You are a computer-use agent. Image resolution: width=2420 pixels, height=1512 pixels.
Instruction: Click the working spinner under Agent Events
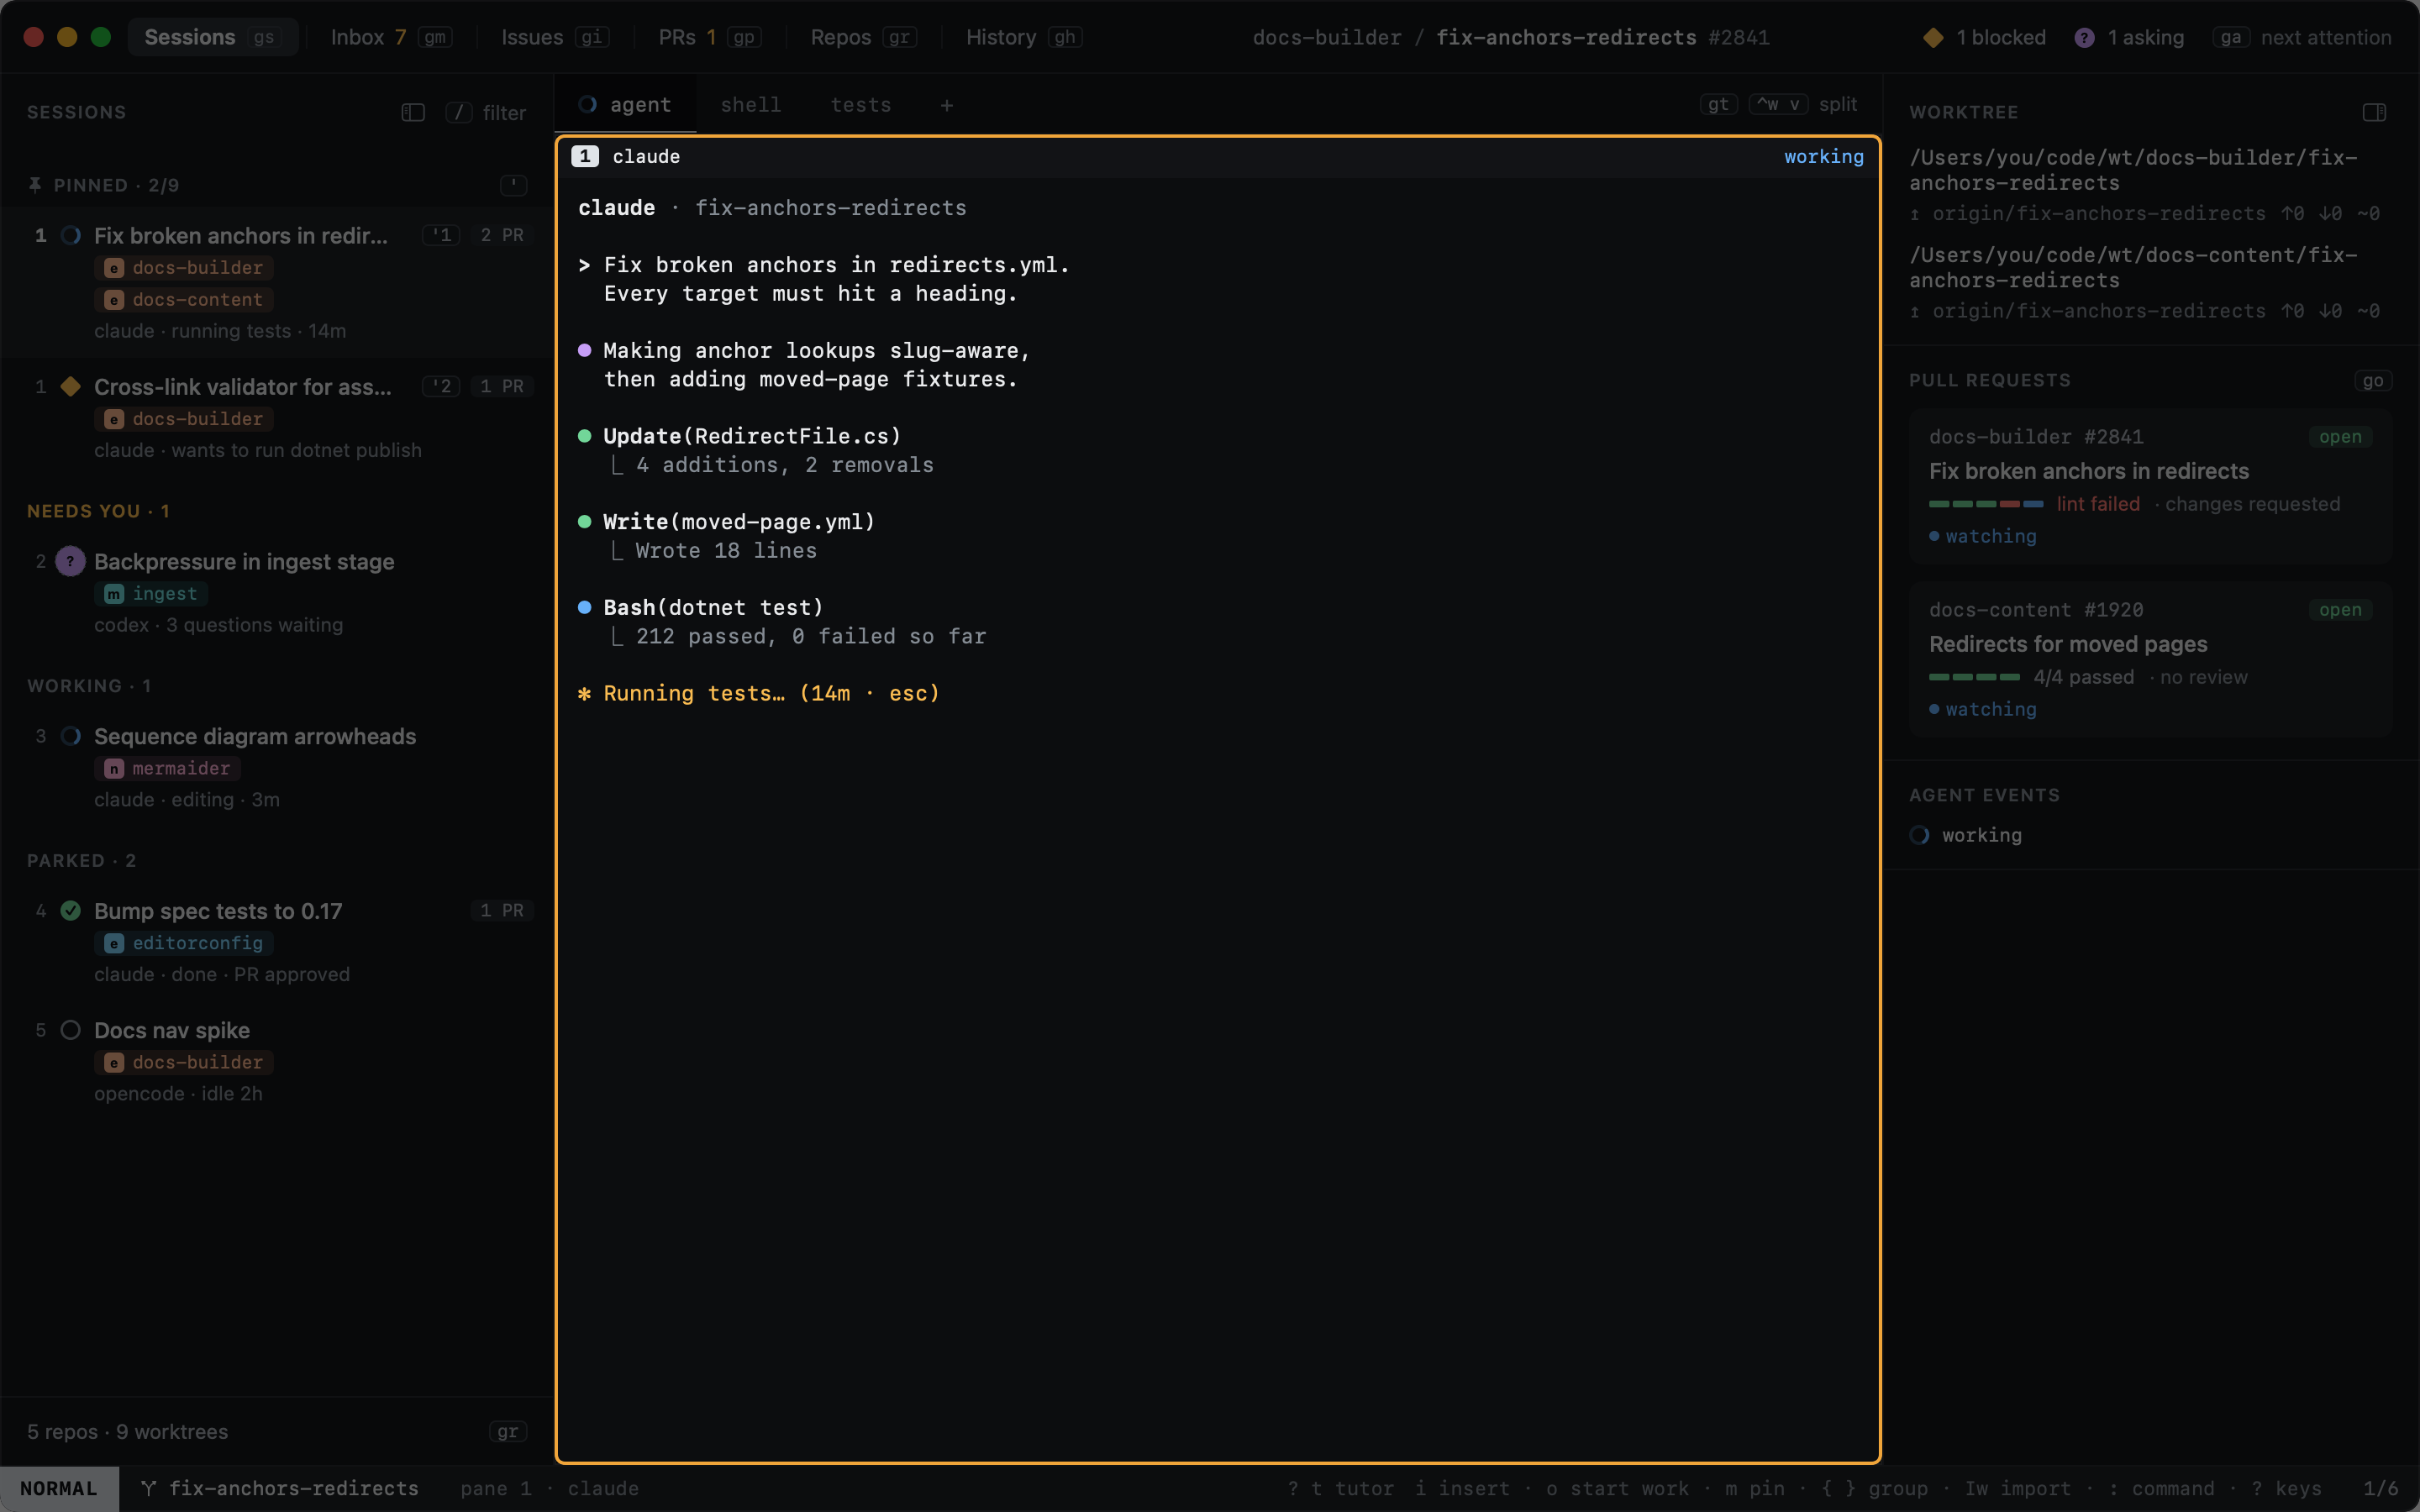(1919, 835)
